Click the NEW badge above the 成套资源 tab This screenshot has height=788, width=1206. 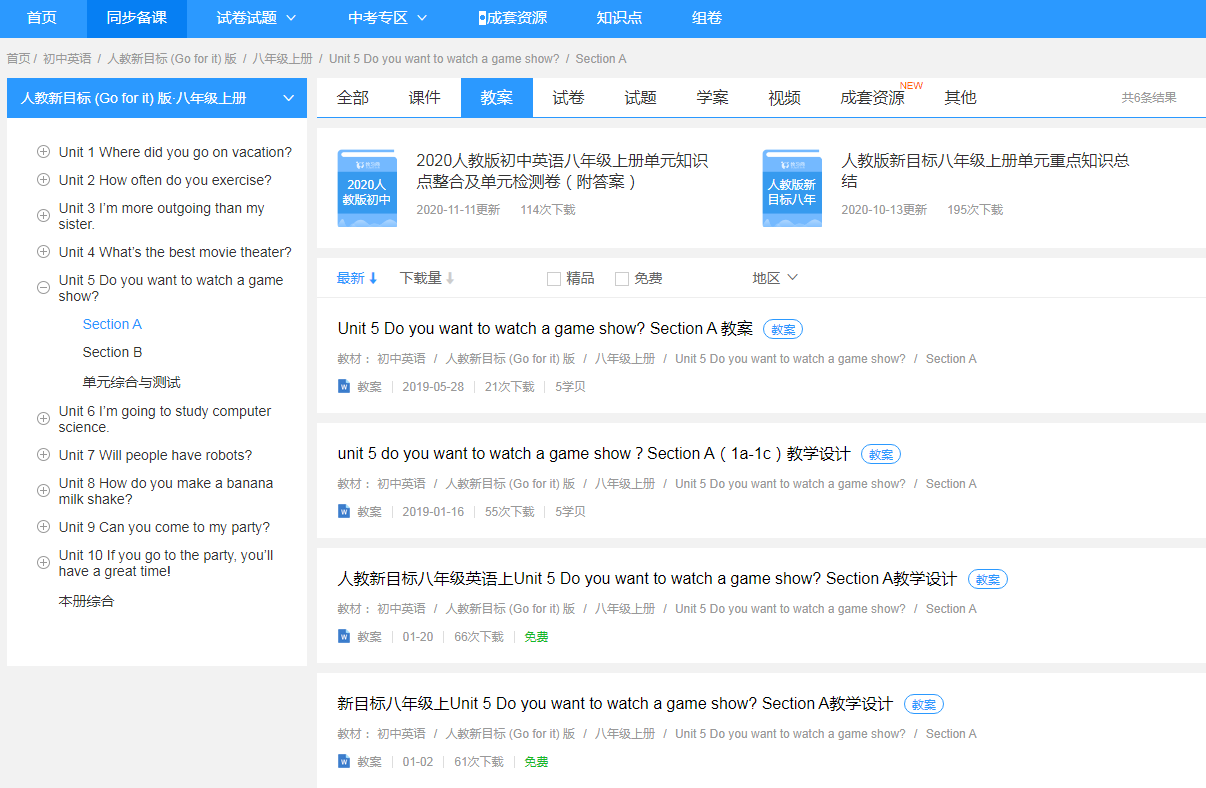pyautogui.click(x=913, y=85)
